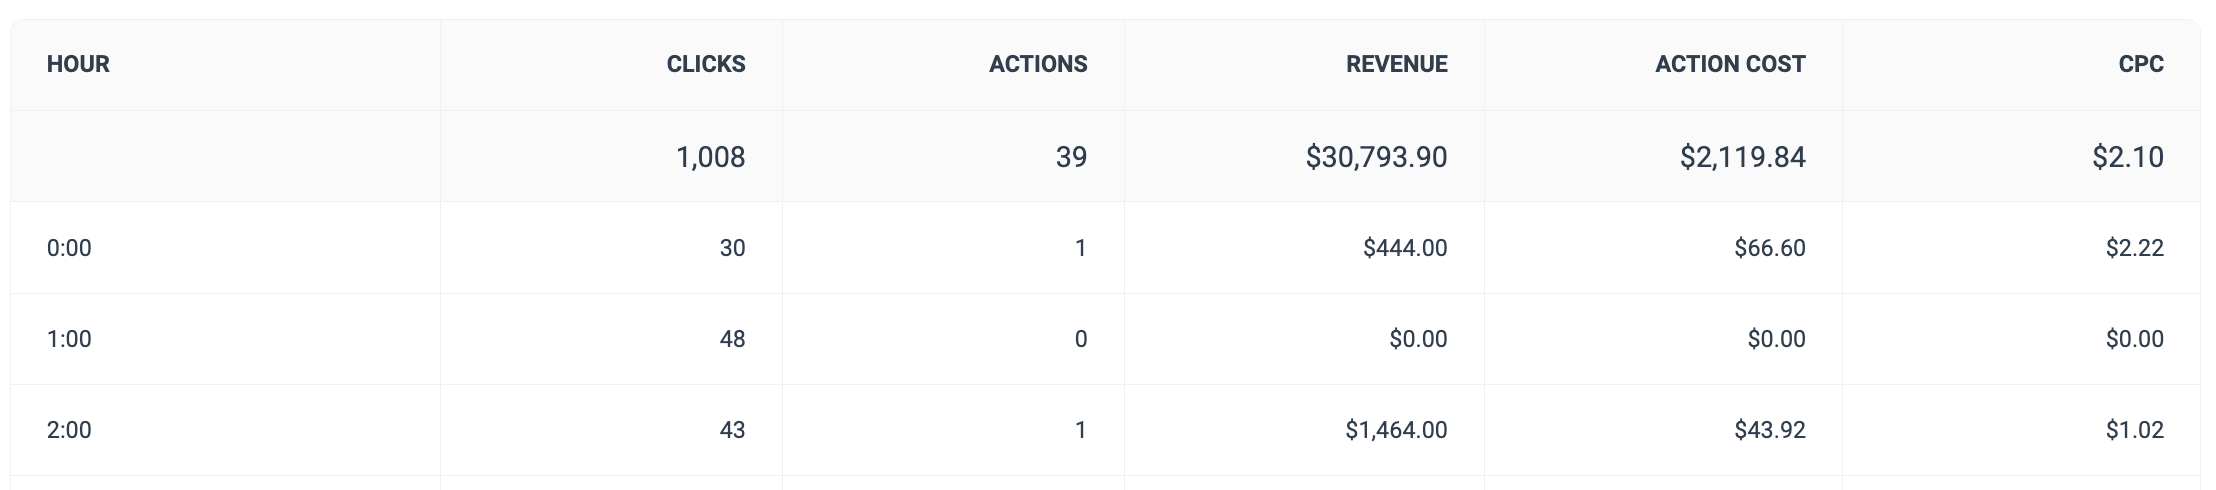Click the $43.92 action cost cell

point(1769,430)
